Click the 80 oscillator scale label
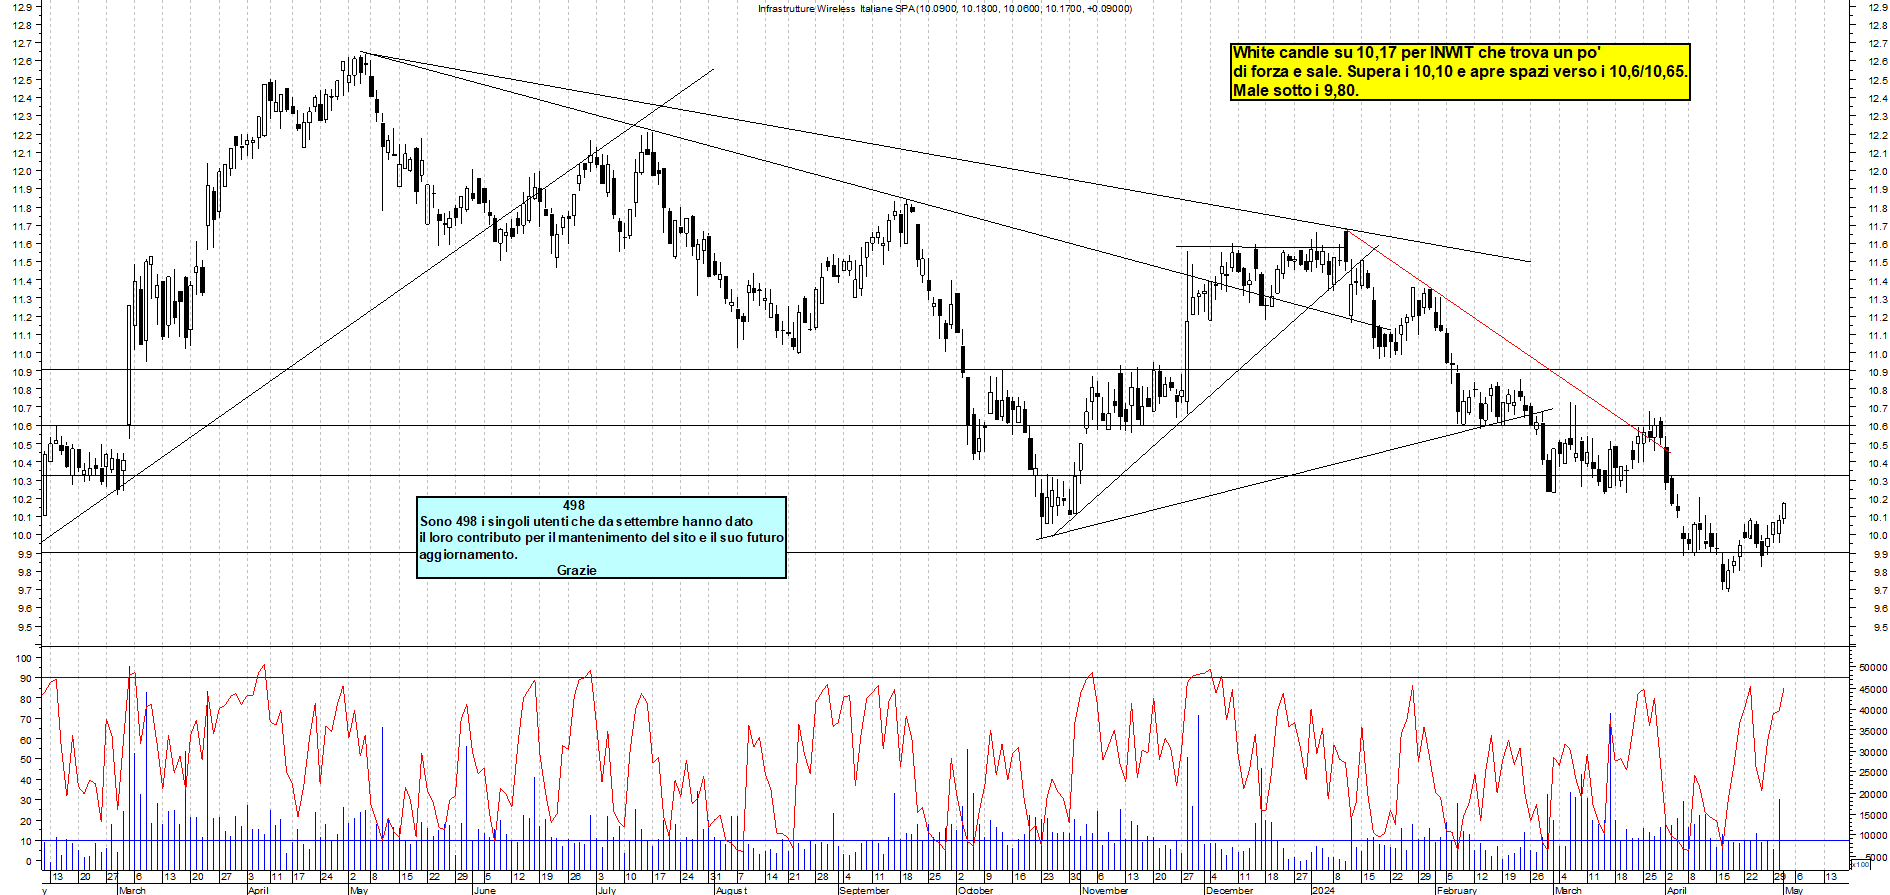 (x=26, y=699)
